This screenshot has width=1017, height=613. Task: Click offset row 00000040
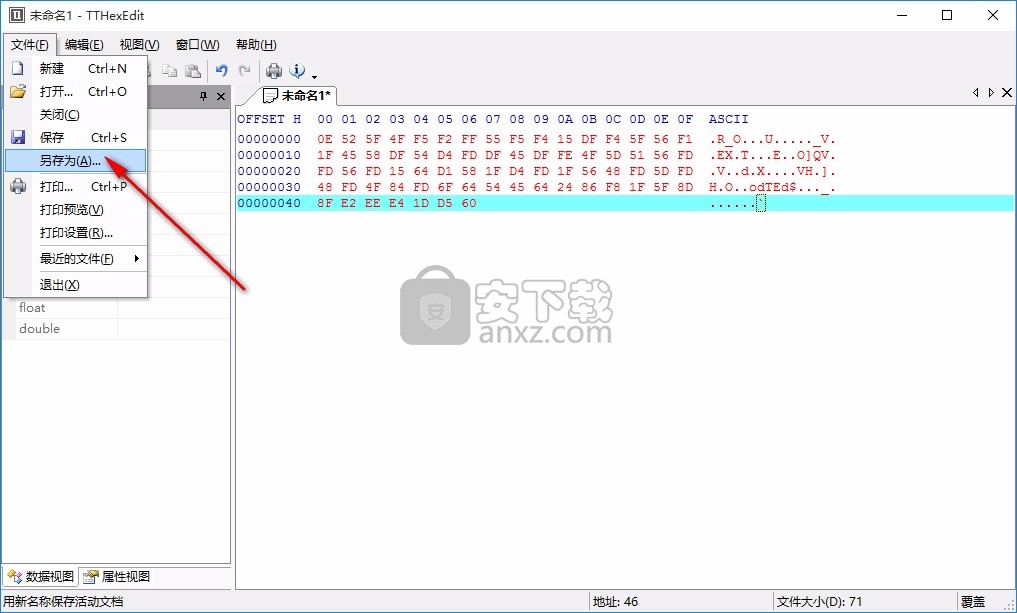click(x=269, y=204)
